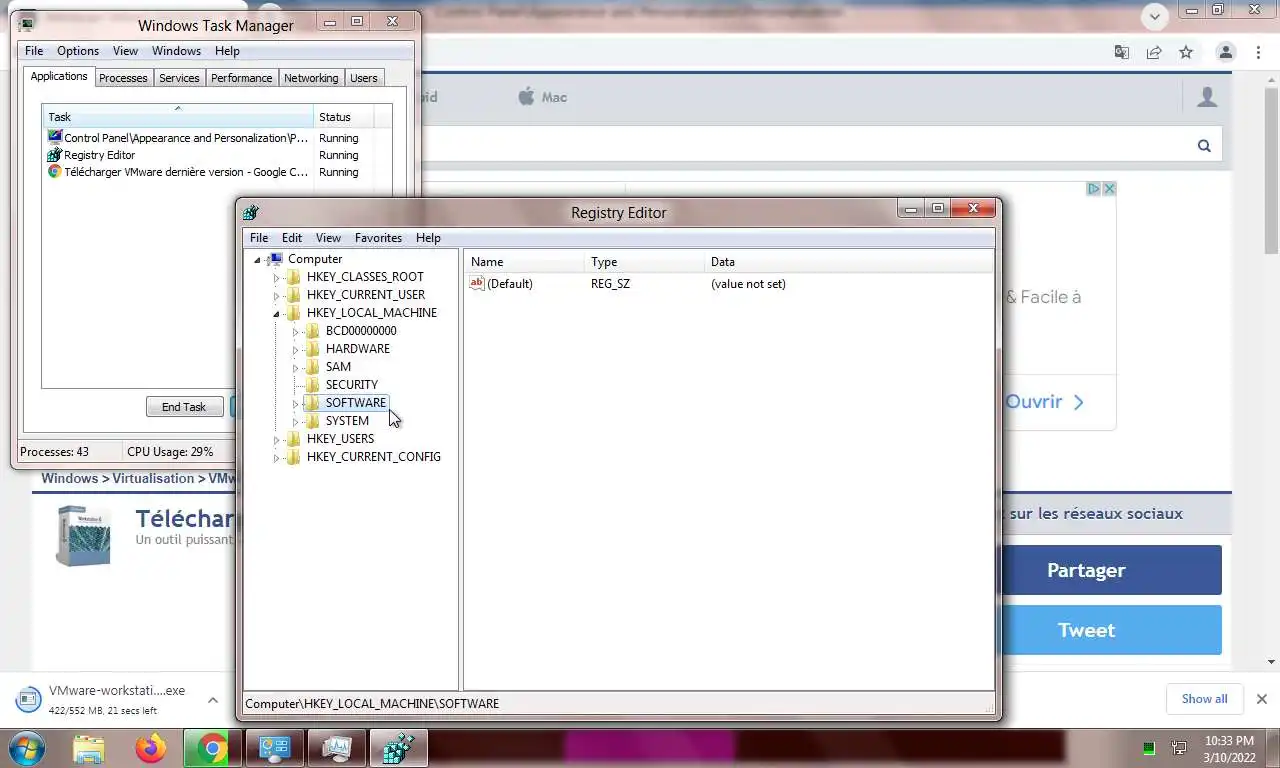Switch to the Services tab
This screenshot has width=1280, height=768.
(x=179, y=78)
